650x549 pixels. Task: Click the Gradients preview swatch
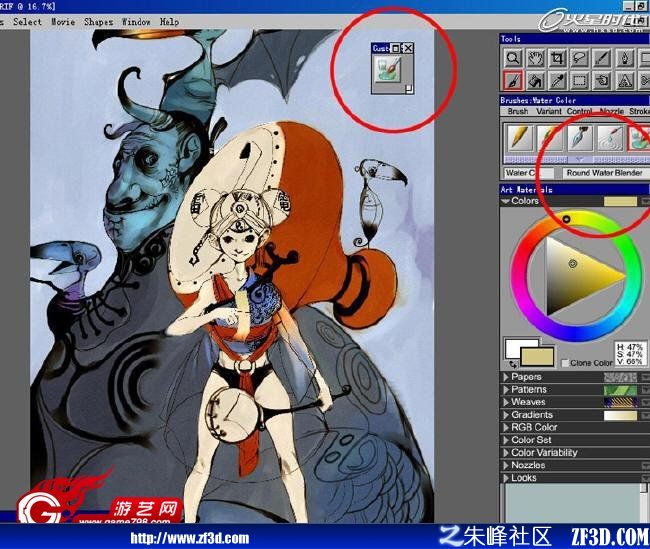tap(620, 415)
